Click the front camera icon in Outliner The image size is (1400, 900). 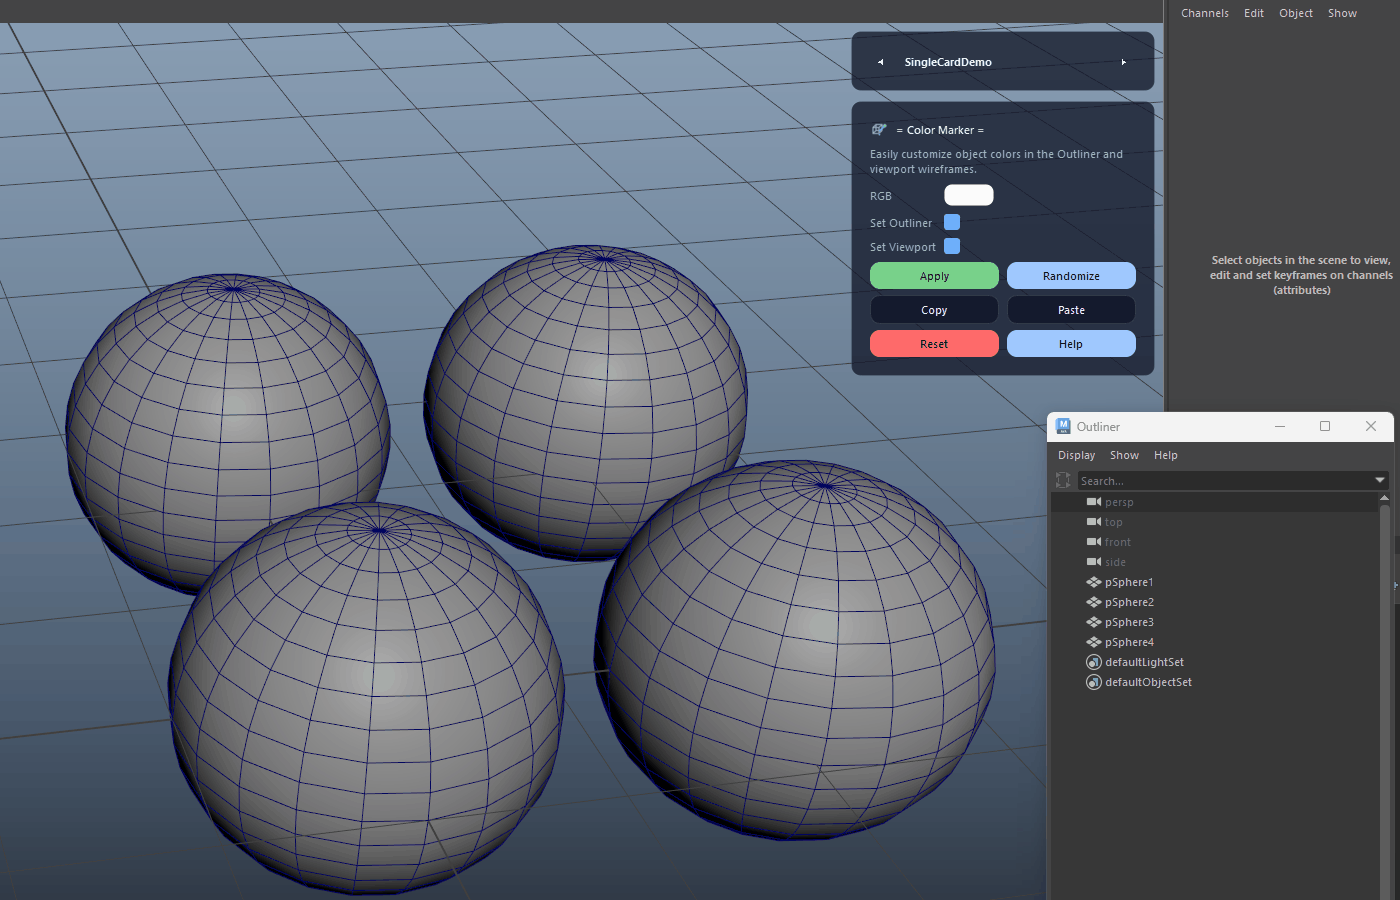click(x=1094, y=542)
